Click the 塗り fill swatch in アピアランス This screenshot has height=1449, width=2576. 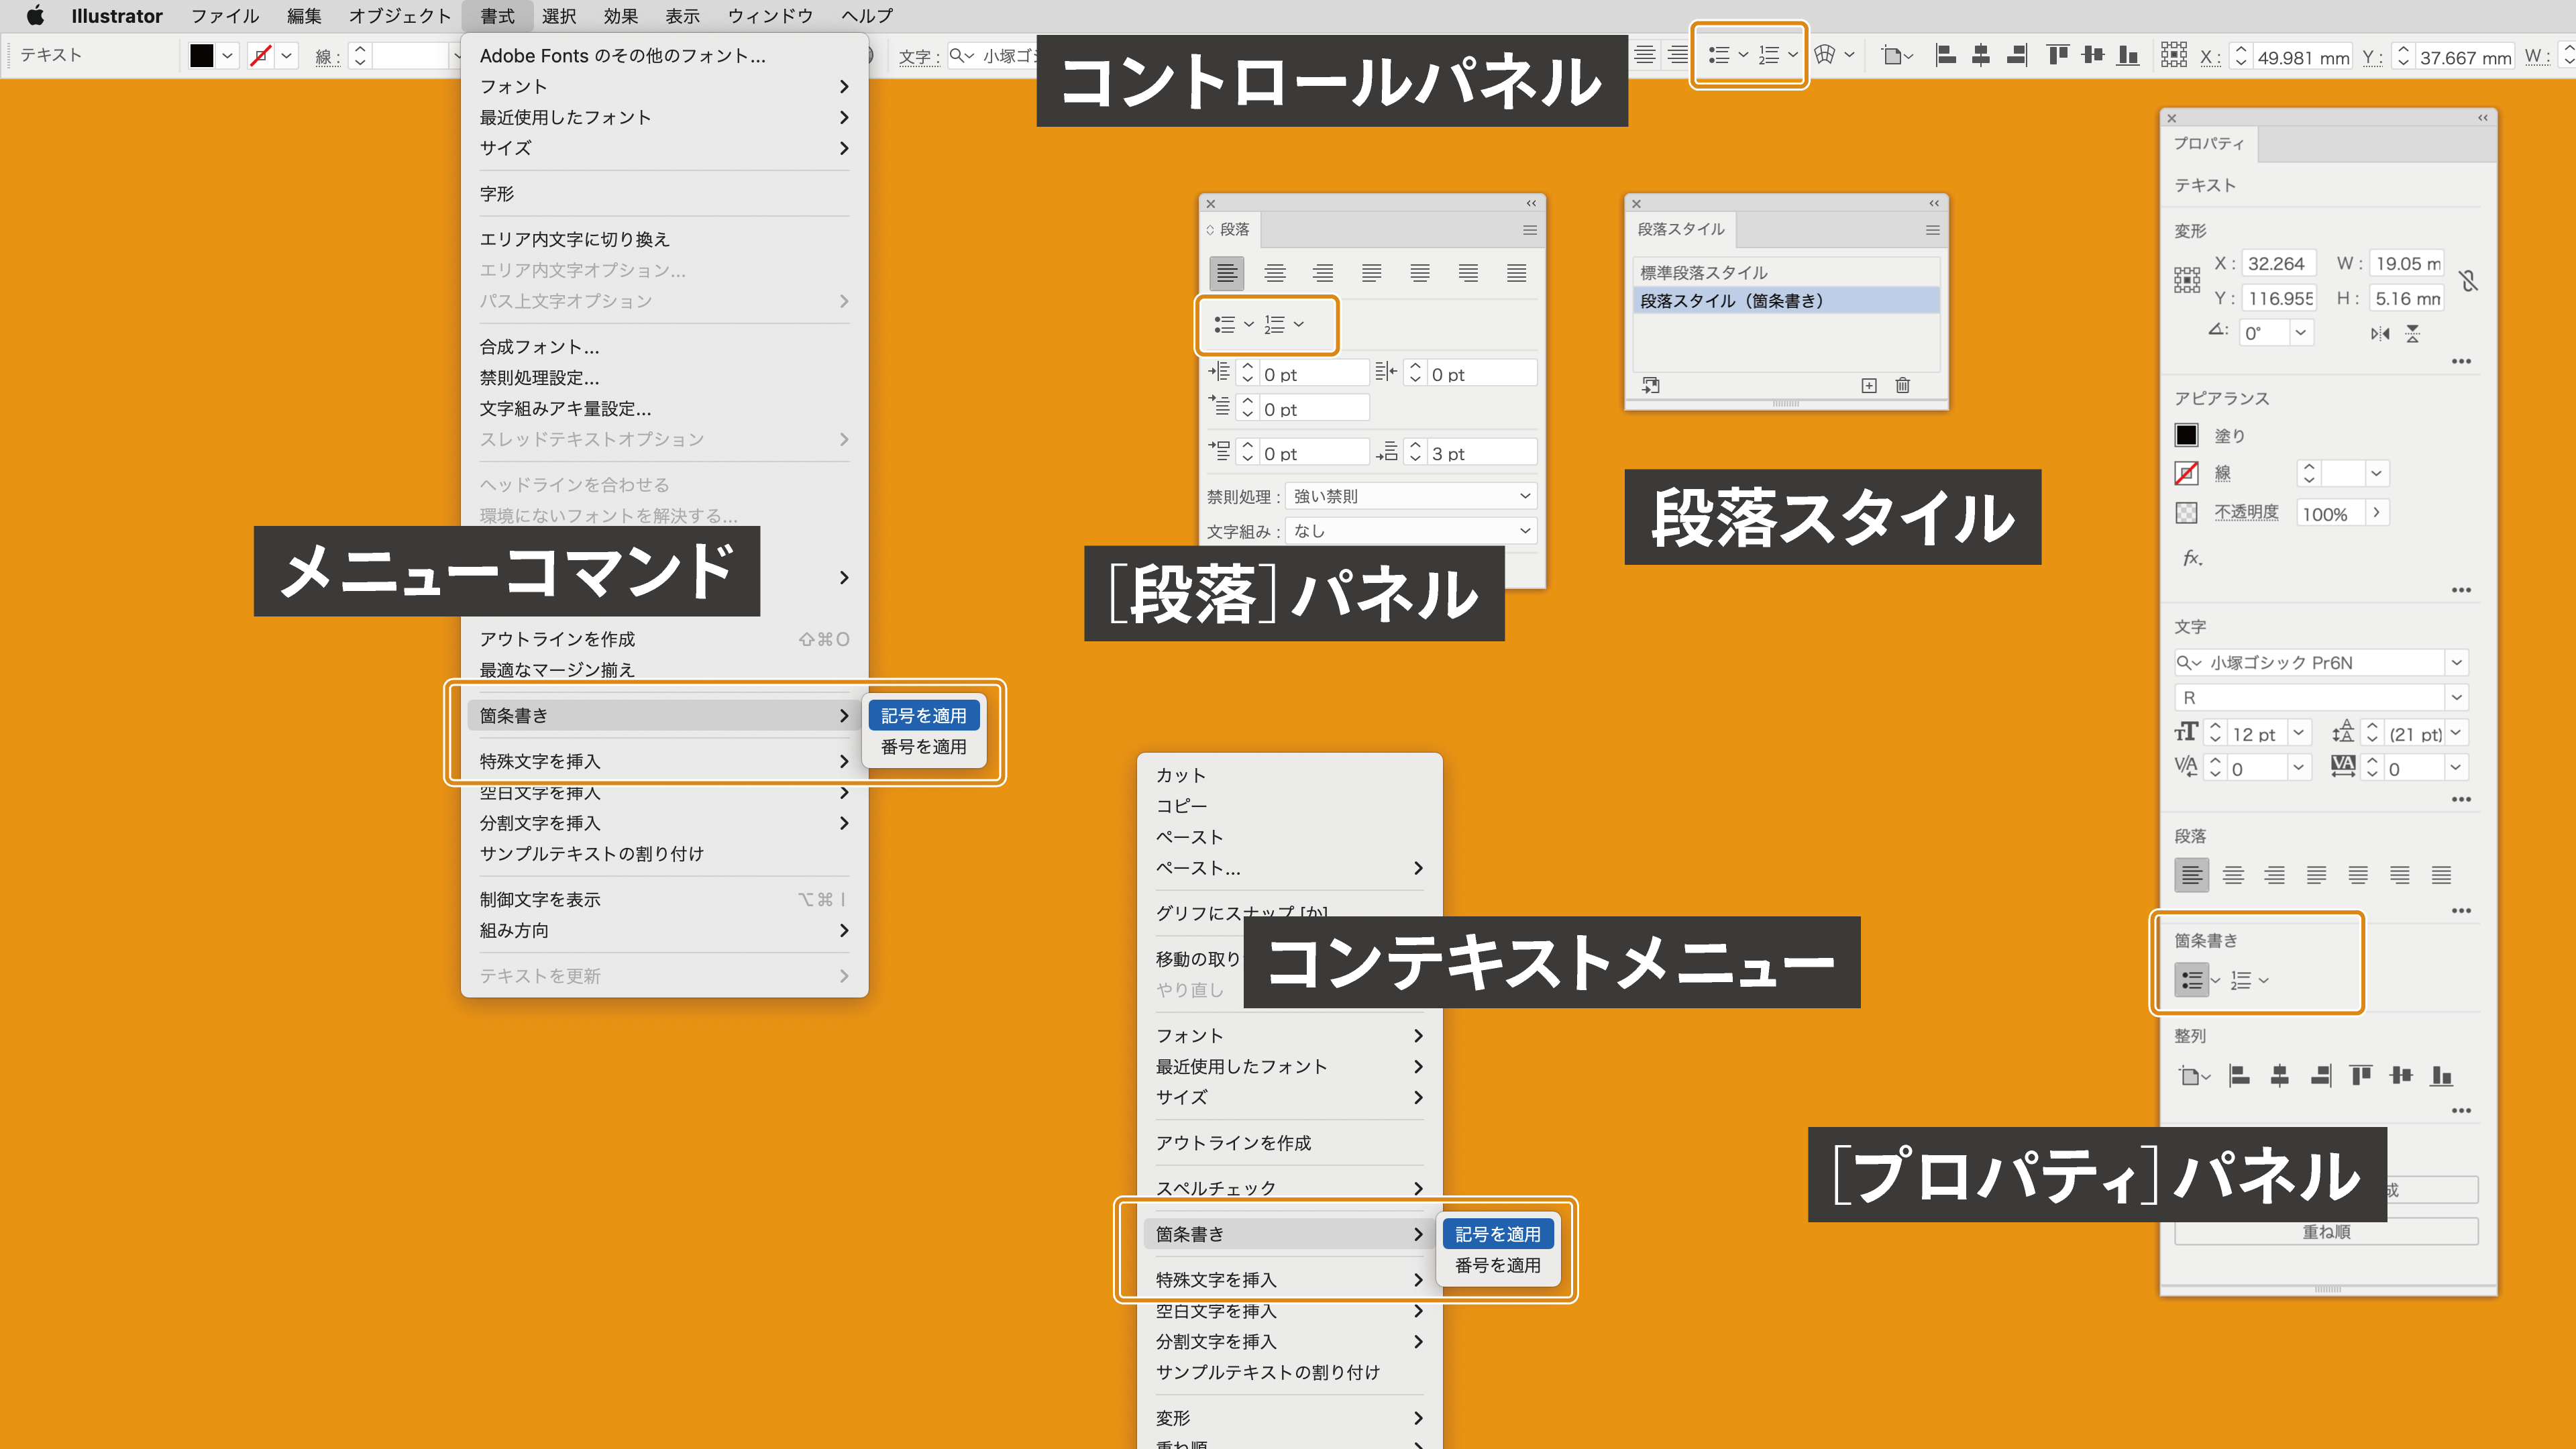click(x=2187, y=435)
